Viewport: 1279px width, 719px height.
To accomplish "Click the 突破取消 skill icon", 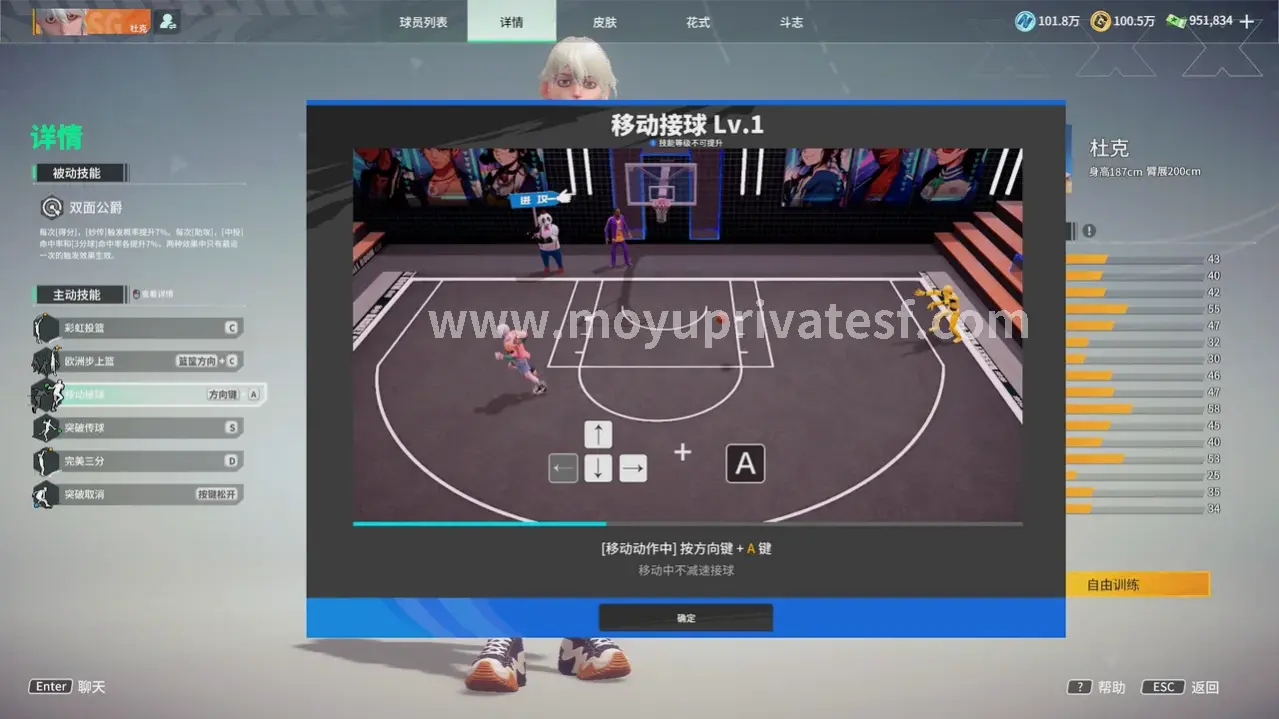I will [x=45, y=494].
